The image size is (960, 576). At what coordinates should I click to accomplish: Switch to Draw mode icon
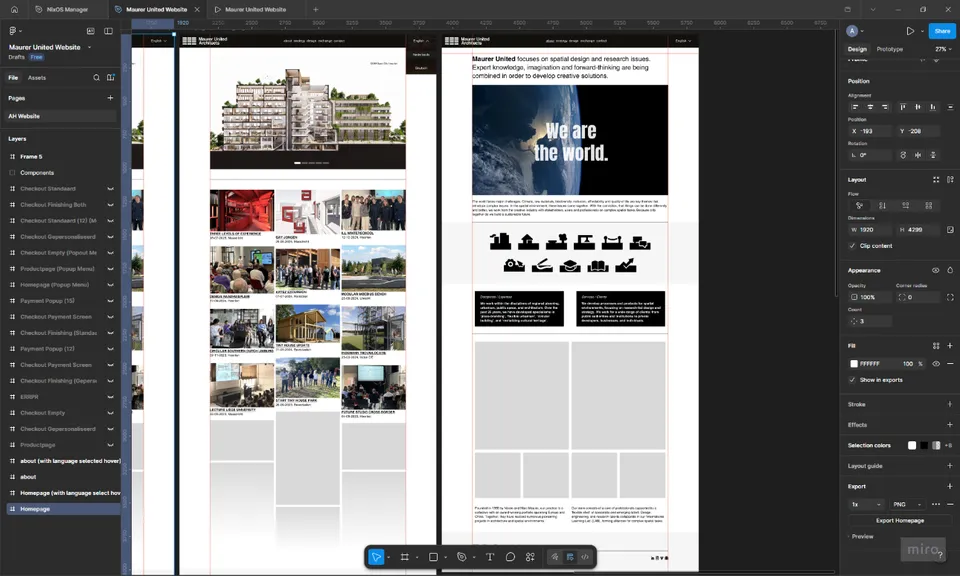[x=555, y=557]
